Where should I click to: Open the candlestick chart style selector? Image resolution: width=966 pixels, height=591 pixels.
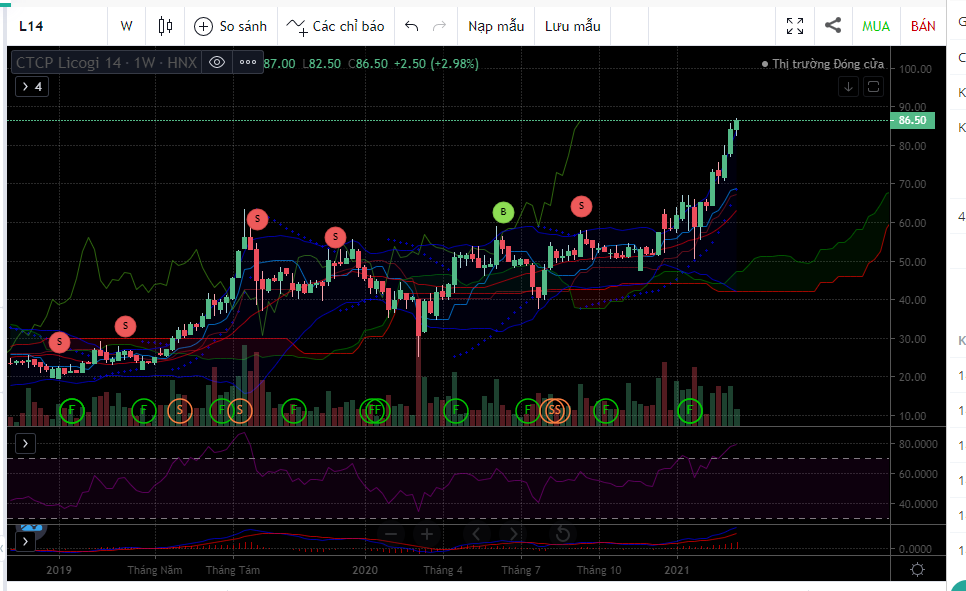tap(165, 26)
